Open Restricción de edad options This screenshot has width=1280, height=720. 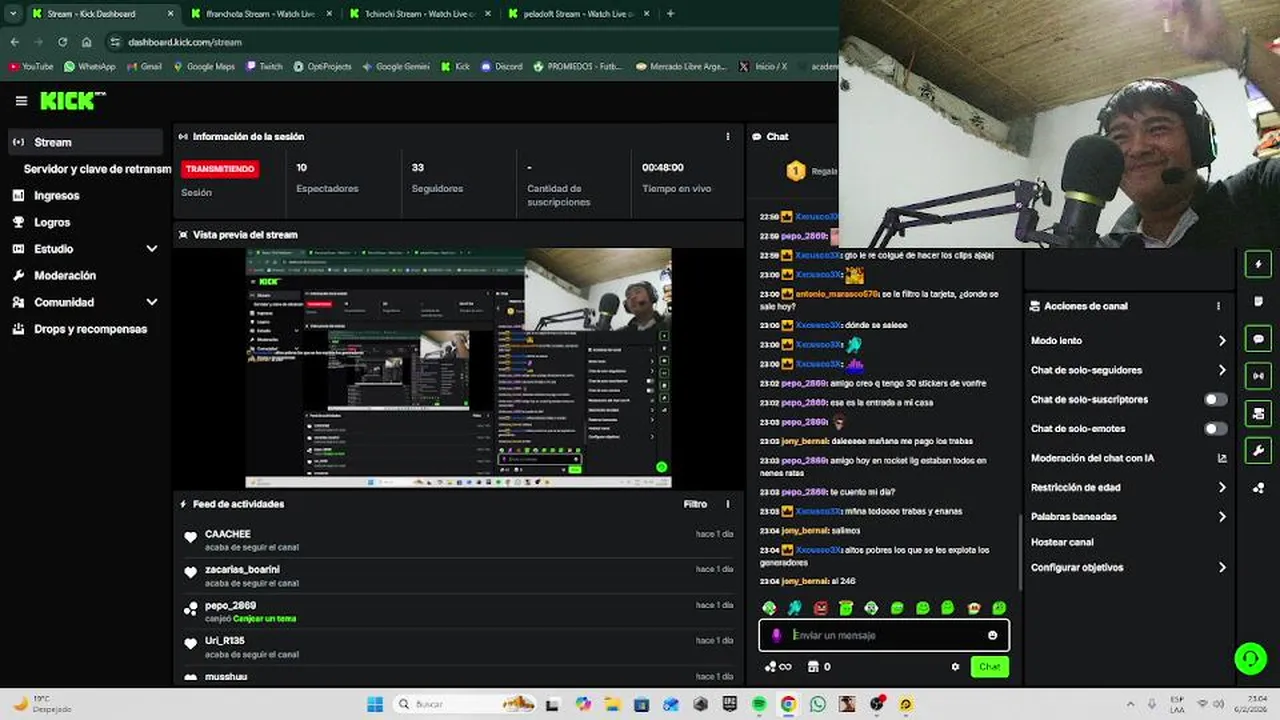click(1128, 487)
